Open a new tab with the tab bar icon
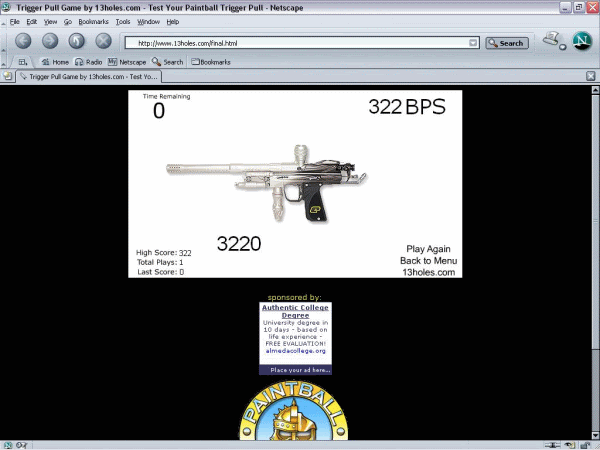The height and width of the screenshot is (450, 600). click(7, 76)
